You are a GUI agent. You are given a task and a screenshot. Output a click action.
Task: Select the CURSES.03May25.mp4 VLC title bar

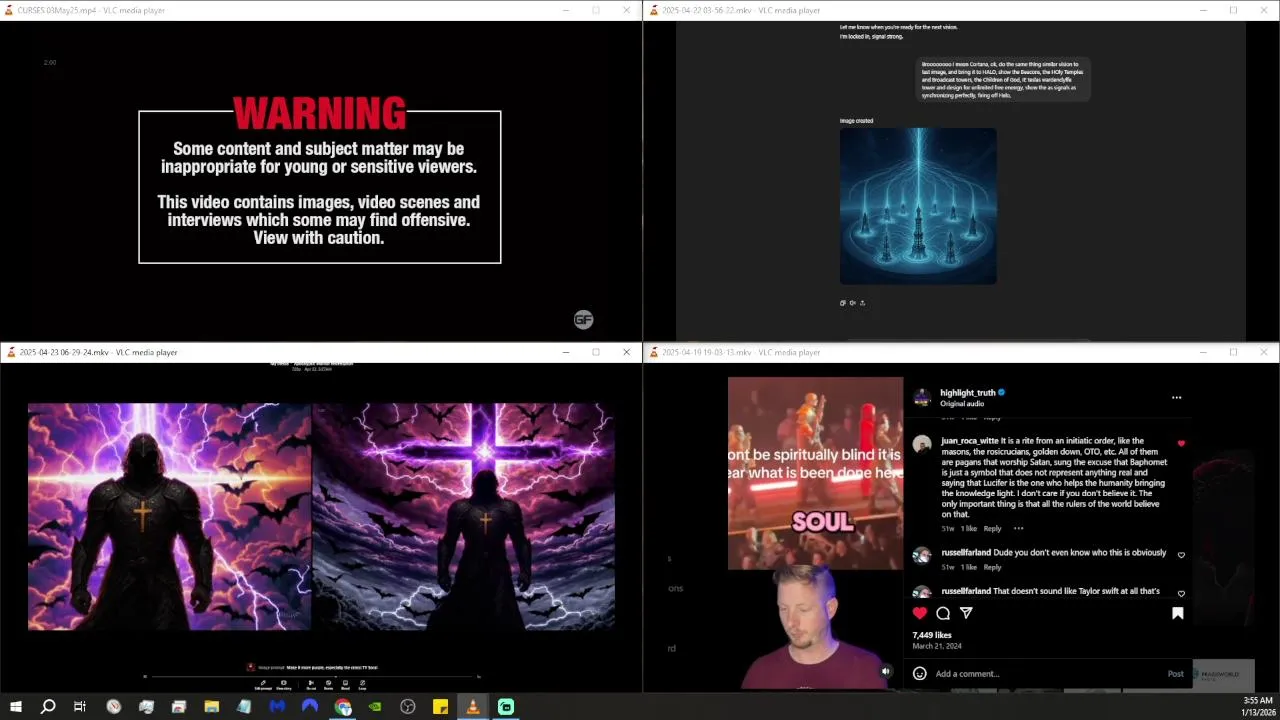click(x=320, y=10)
